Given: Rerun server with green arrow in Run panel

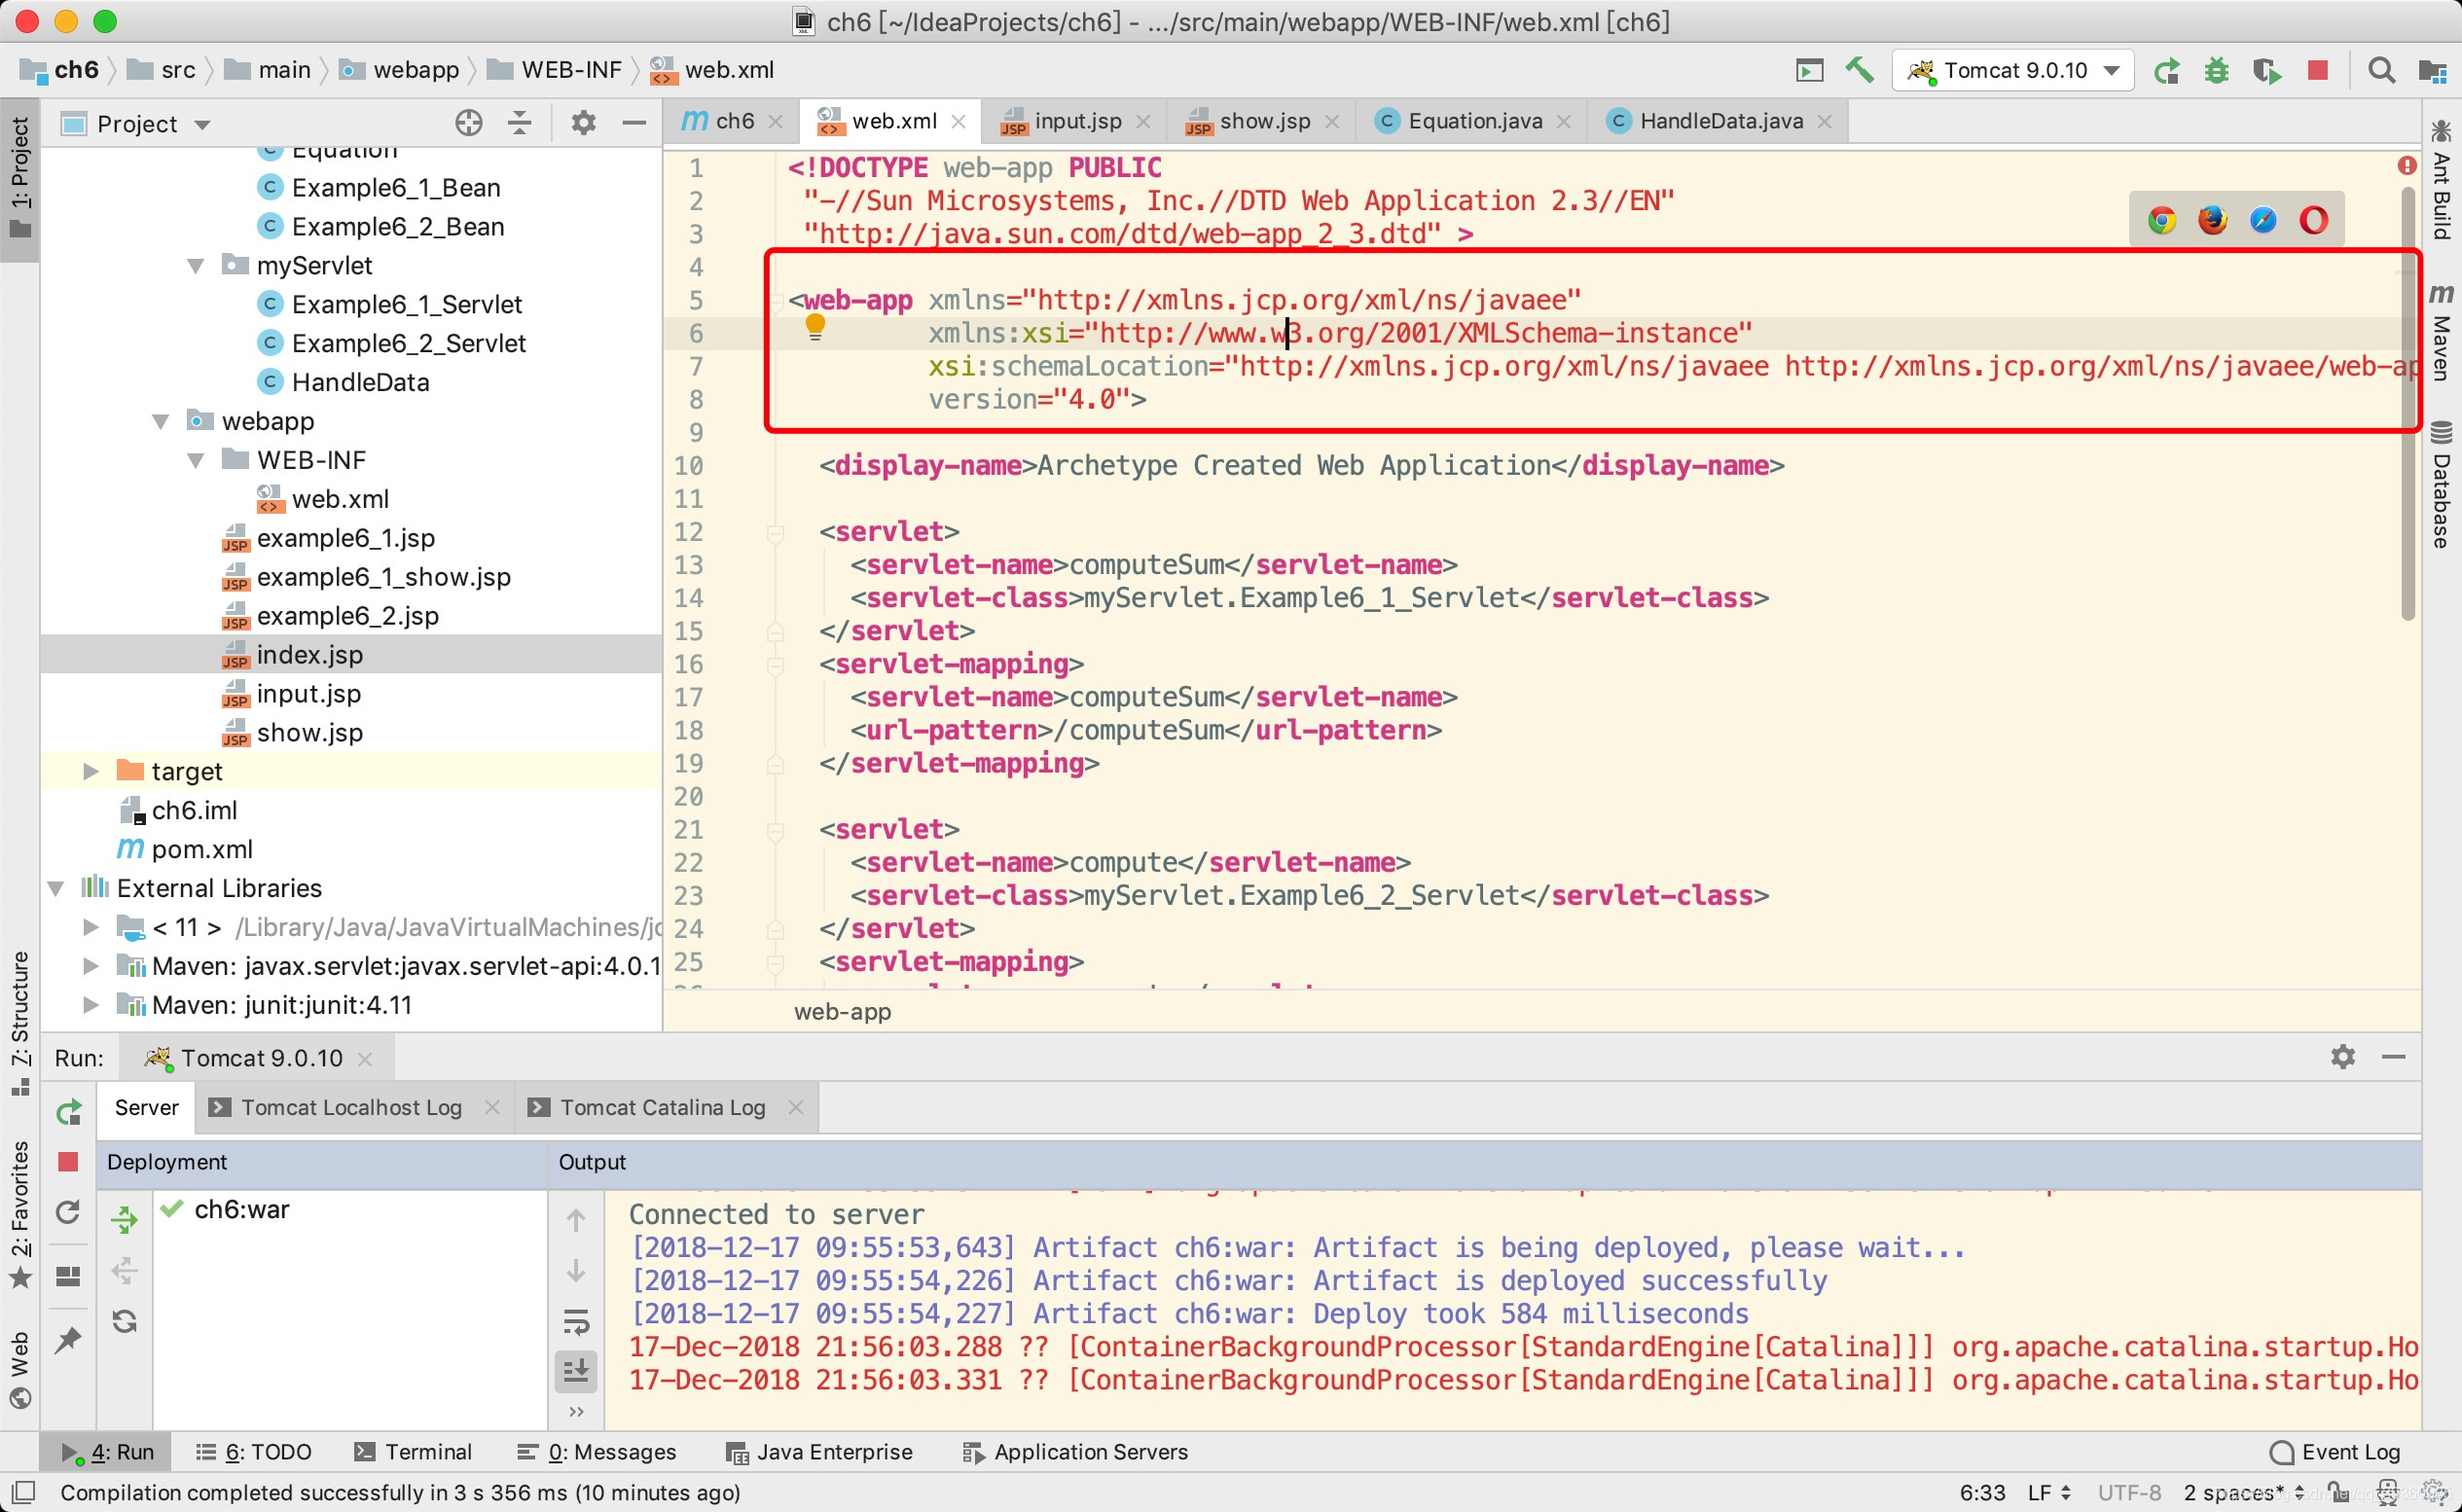Looking at the screenshot, I should click(68, 1111).
